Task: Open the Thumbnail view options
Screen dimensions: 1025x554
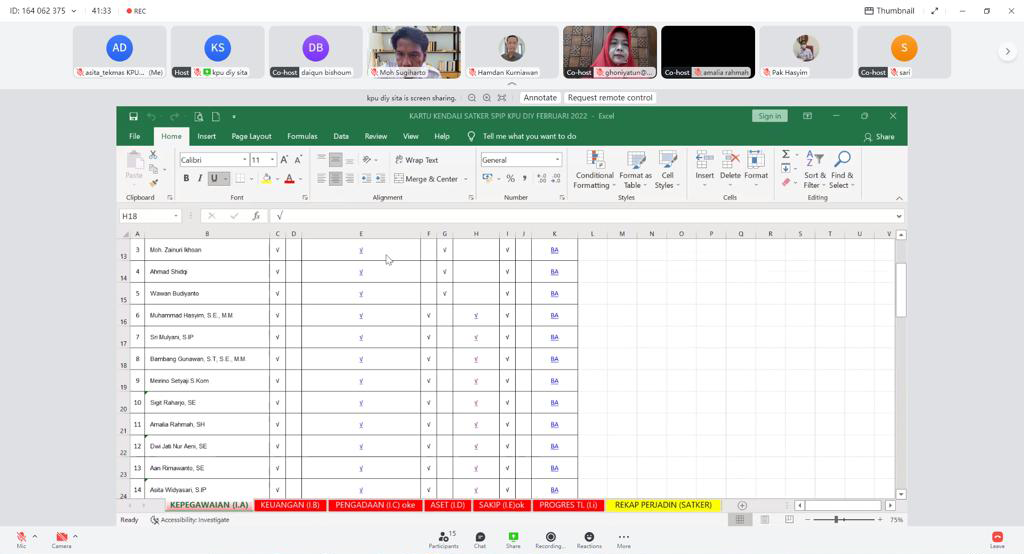Action: (889, 11)
